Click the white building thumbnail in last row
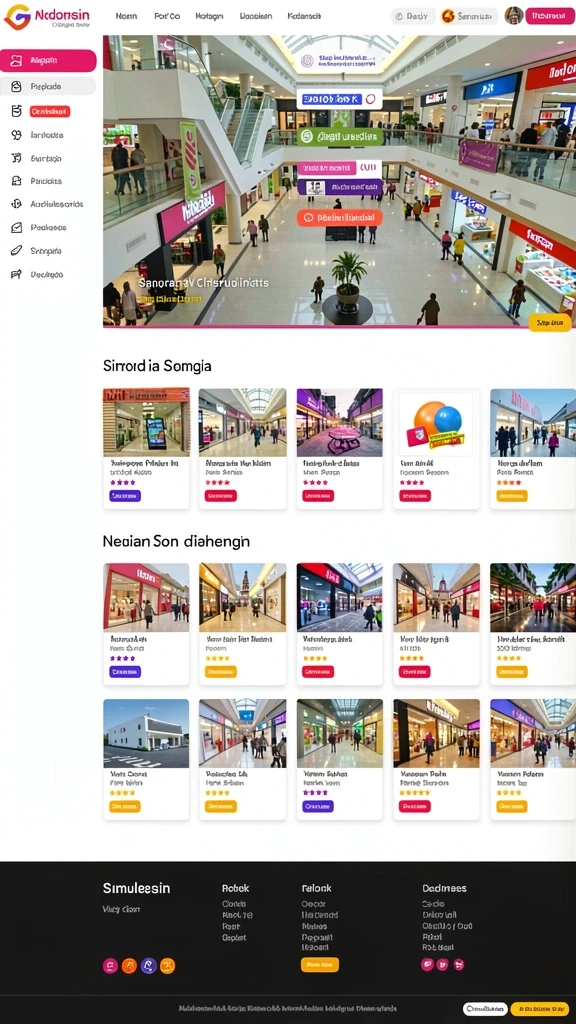The width and height of the screenshot is (576, 1024). point(146,733)
